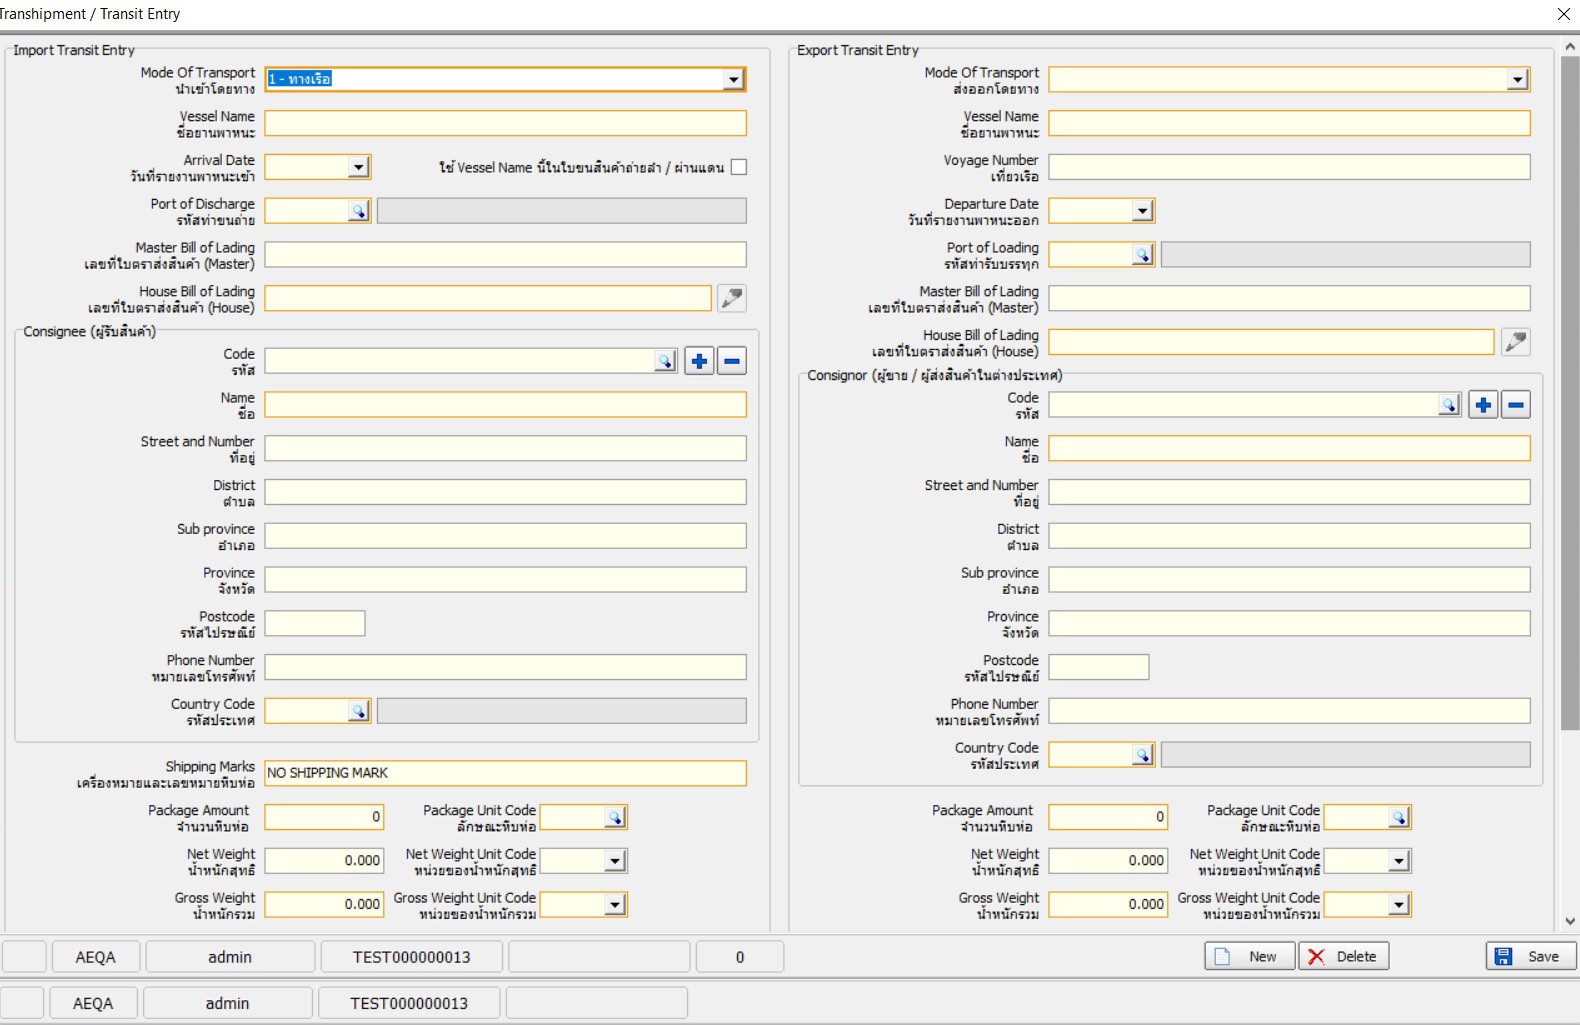
Task: Expand Import Net Weight Unit Code dropdown
Action: point(616,861)
